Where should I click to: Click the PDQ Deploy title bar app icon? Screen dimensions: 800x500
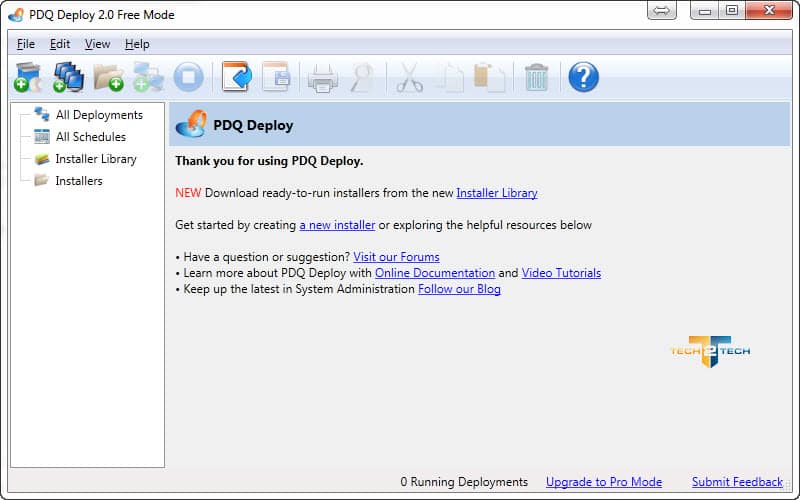16,15
